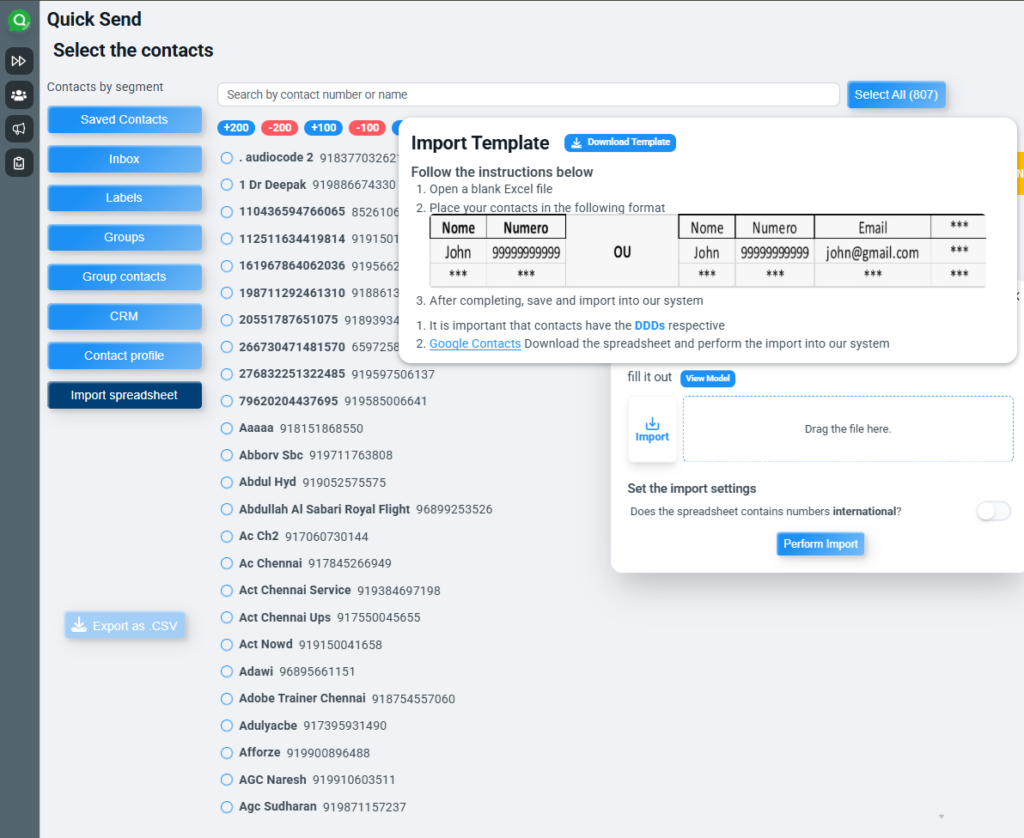Switch to the CRM segment
The width and height of the screenshot is (1024, 838).
click(124, 317)
